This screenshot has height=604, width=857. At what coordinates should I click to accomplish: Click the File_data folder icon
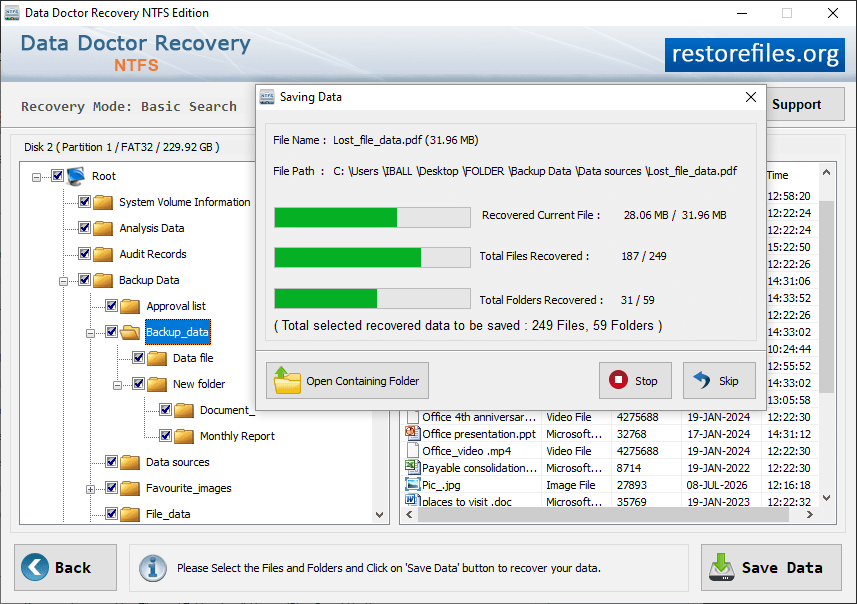click(130, 514)
